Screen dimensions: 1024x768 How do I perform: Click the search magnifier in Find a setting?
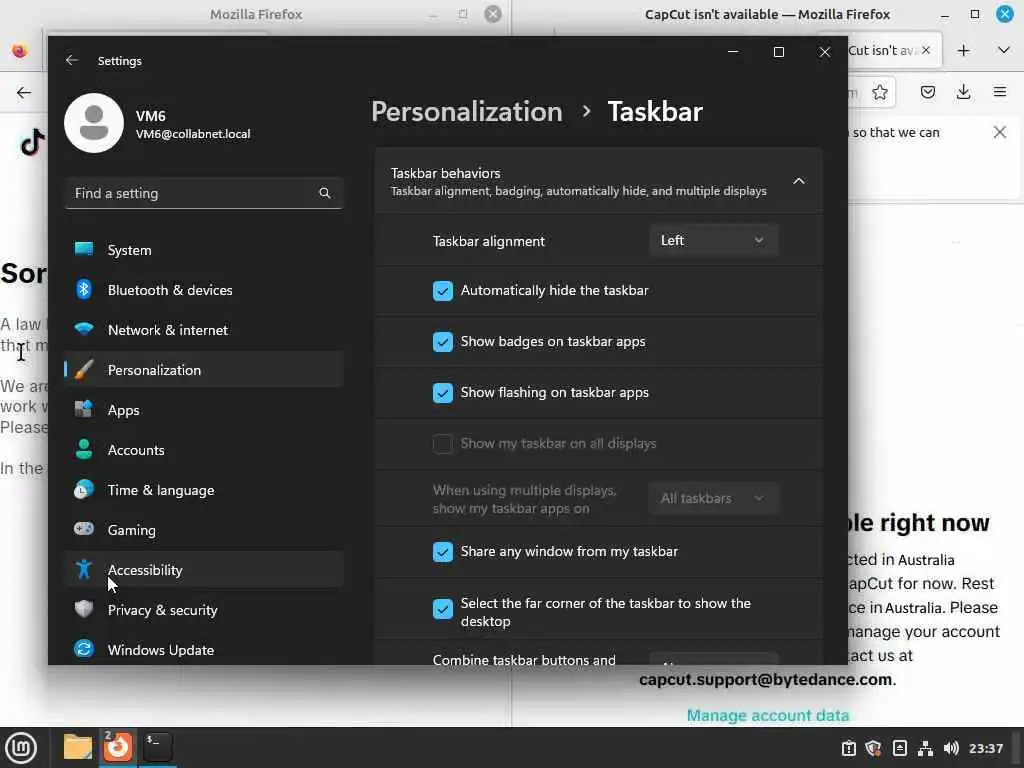pos(325,193)
